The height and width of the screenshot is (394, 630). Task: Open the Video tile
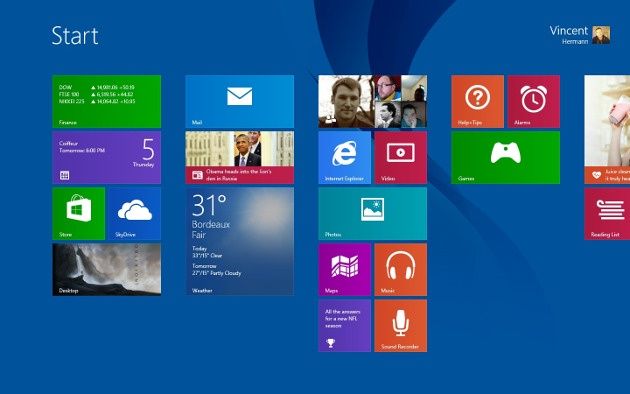pos(401,157)
